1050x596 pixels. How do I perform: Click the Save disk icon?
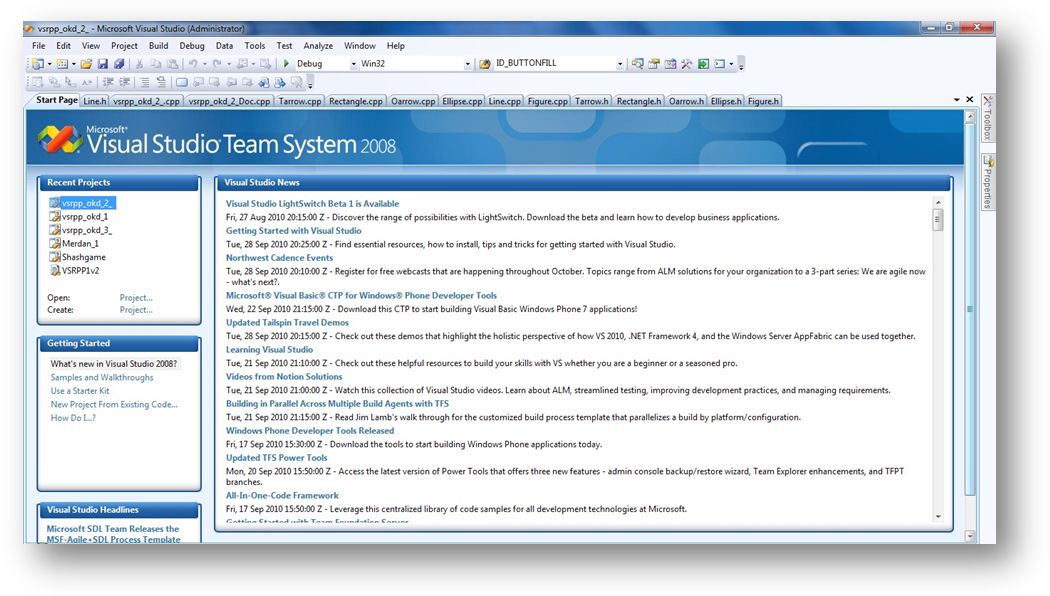102,64
